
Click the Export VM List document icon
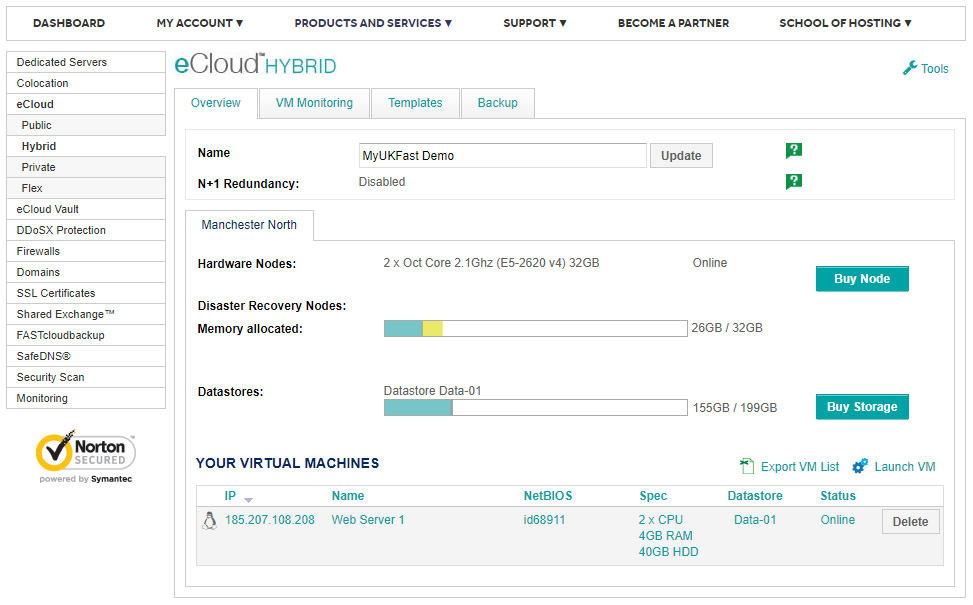[747, 466]
